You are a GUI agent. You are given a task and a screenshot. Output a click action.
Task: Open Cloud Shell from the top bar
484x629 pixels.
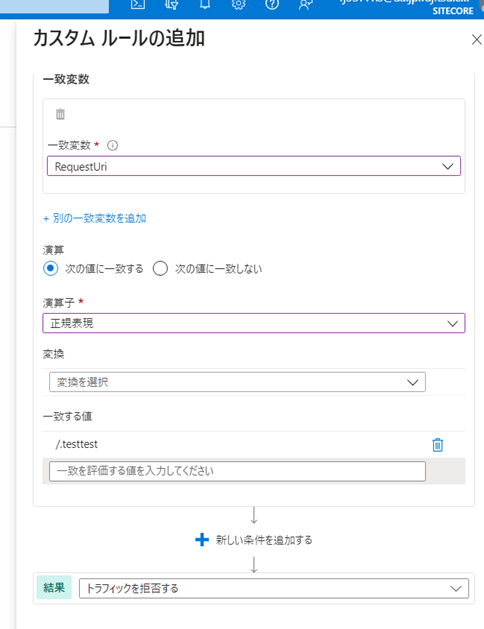tap(138, 4)
